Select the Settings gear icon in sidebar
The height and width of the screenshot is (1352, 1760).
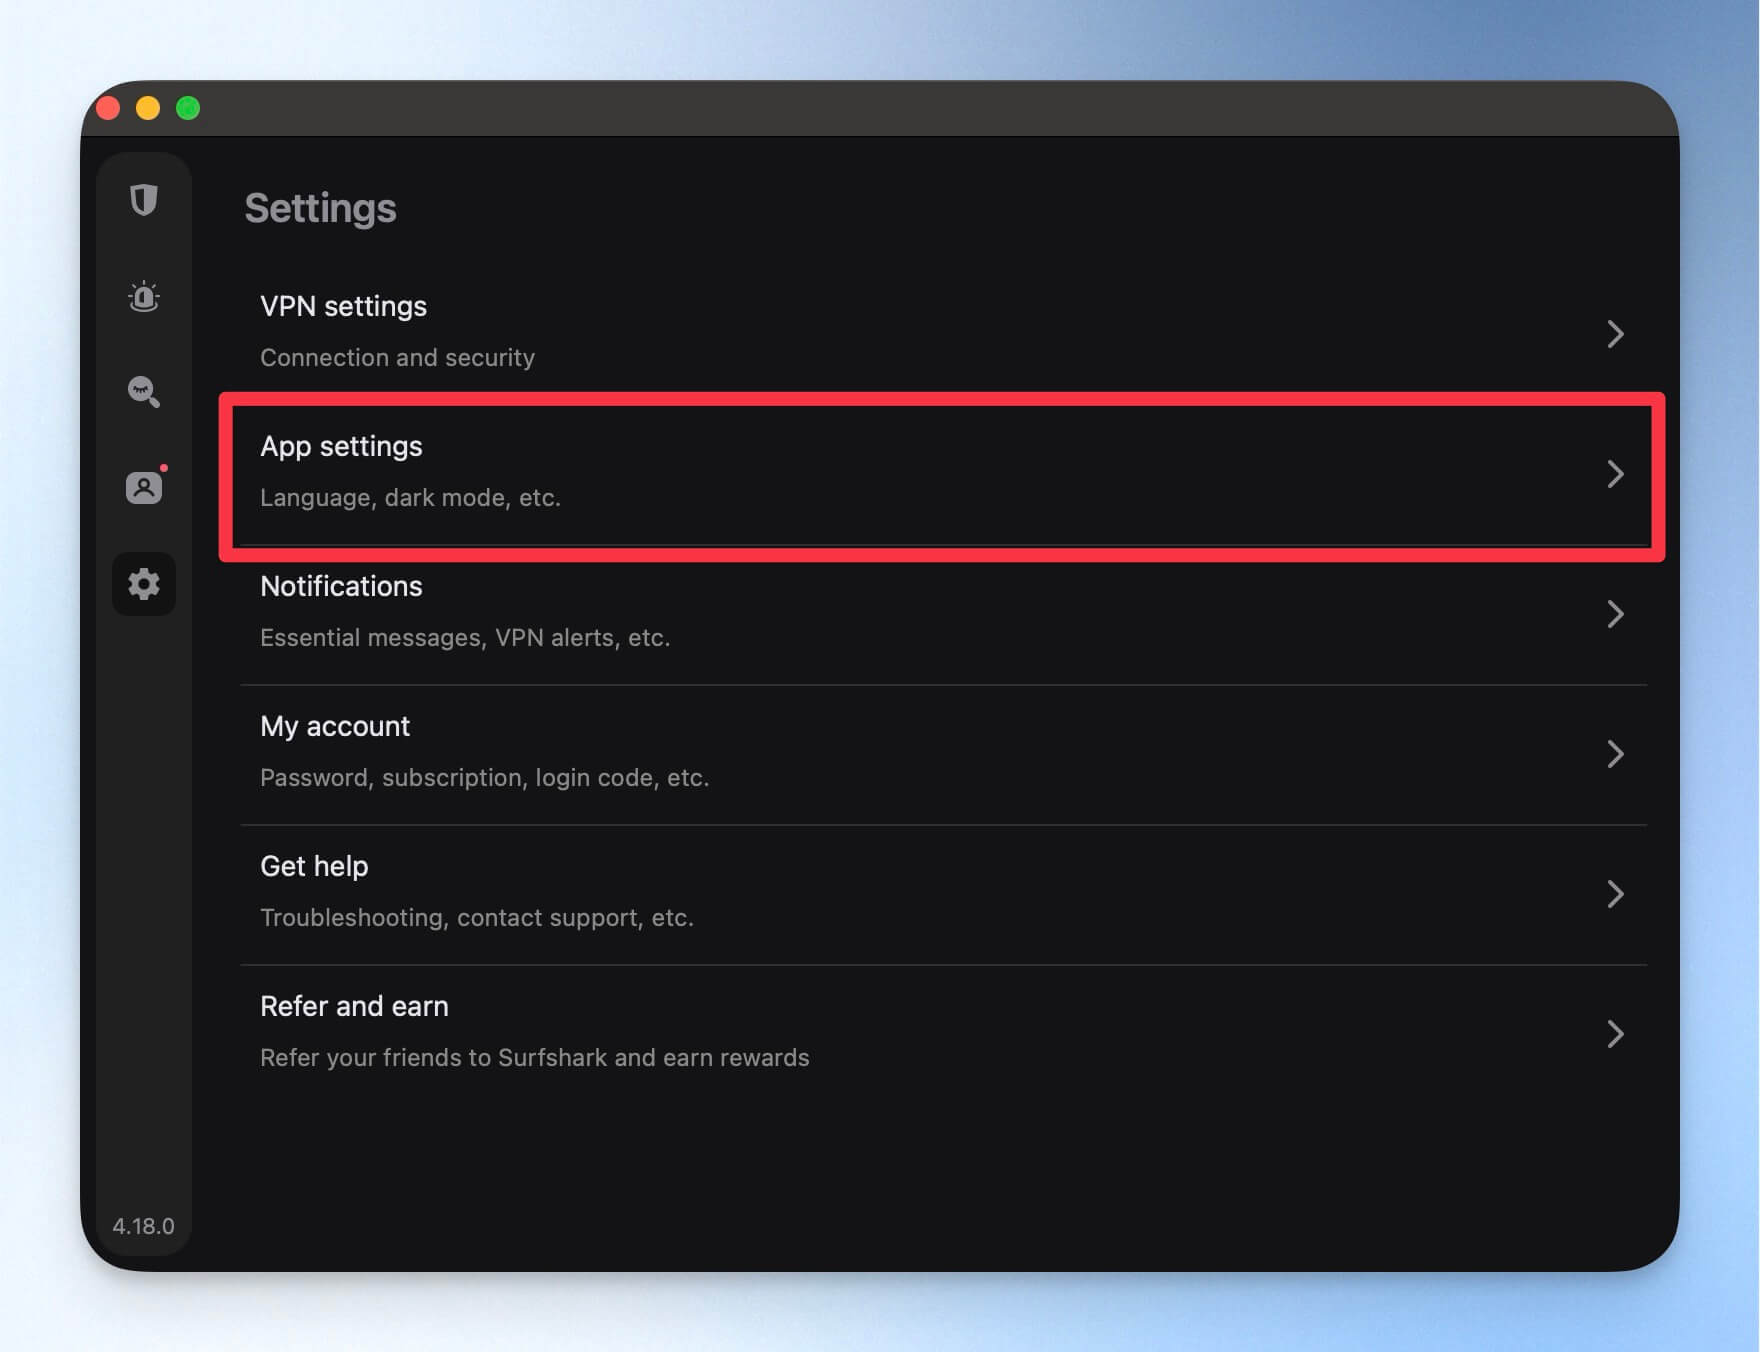pyautogui.click(x=144, y=584)
